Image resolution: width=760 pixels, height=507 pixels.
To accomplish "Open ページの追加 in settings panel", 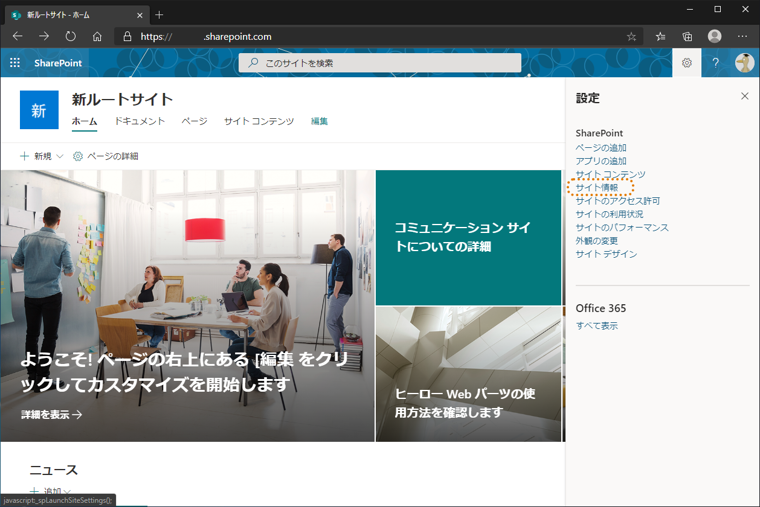I will coord(601,148).
